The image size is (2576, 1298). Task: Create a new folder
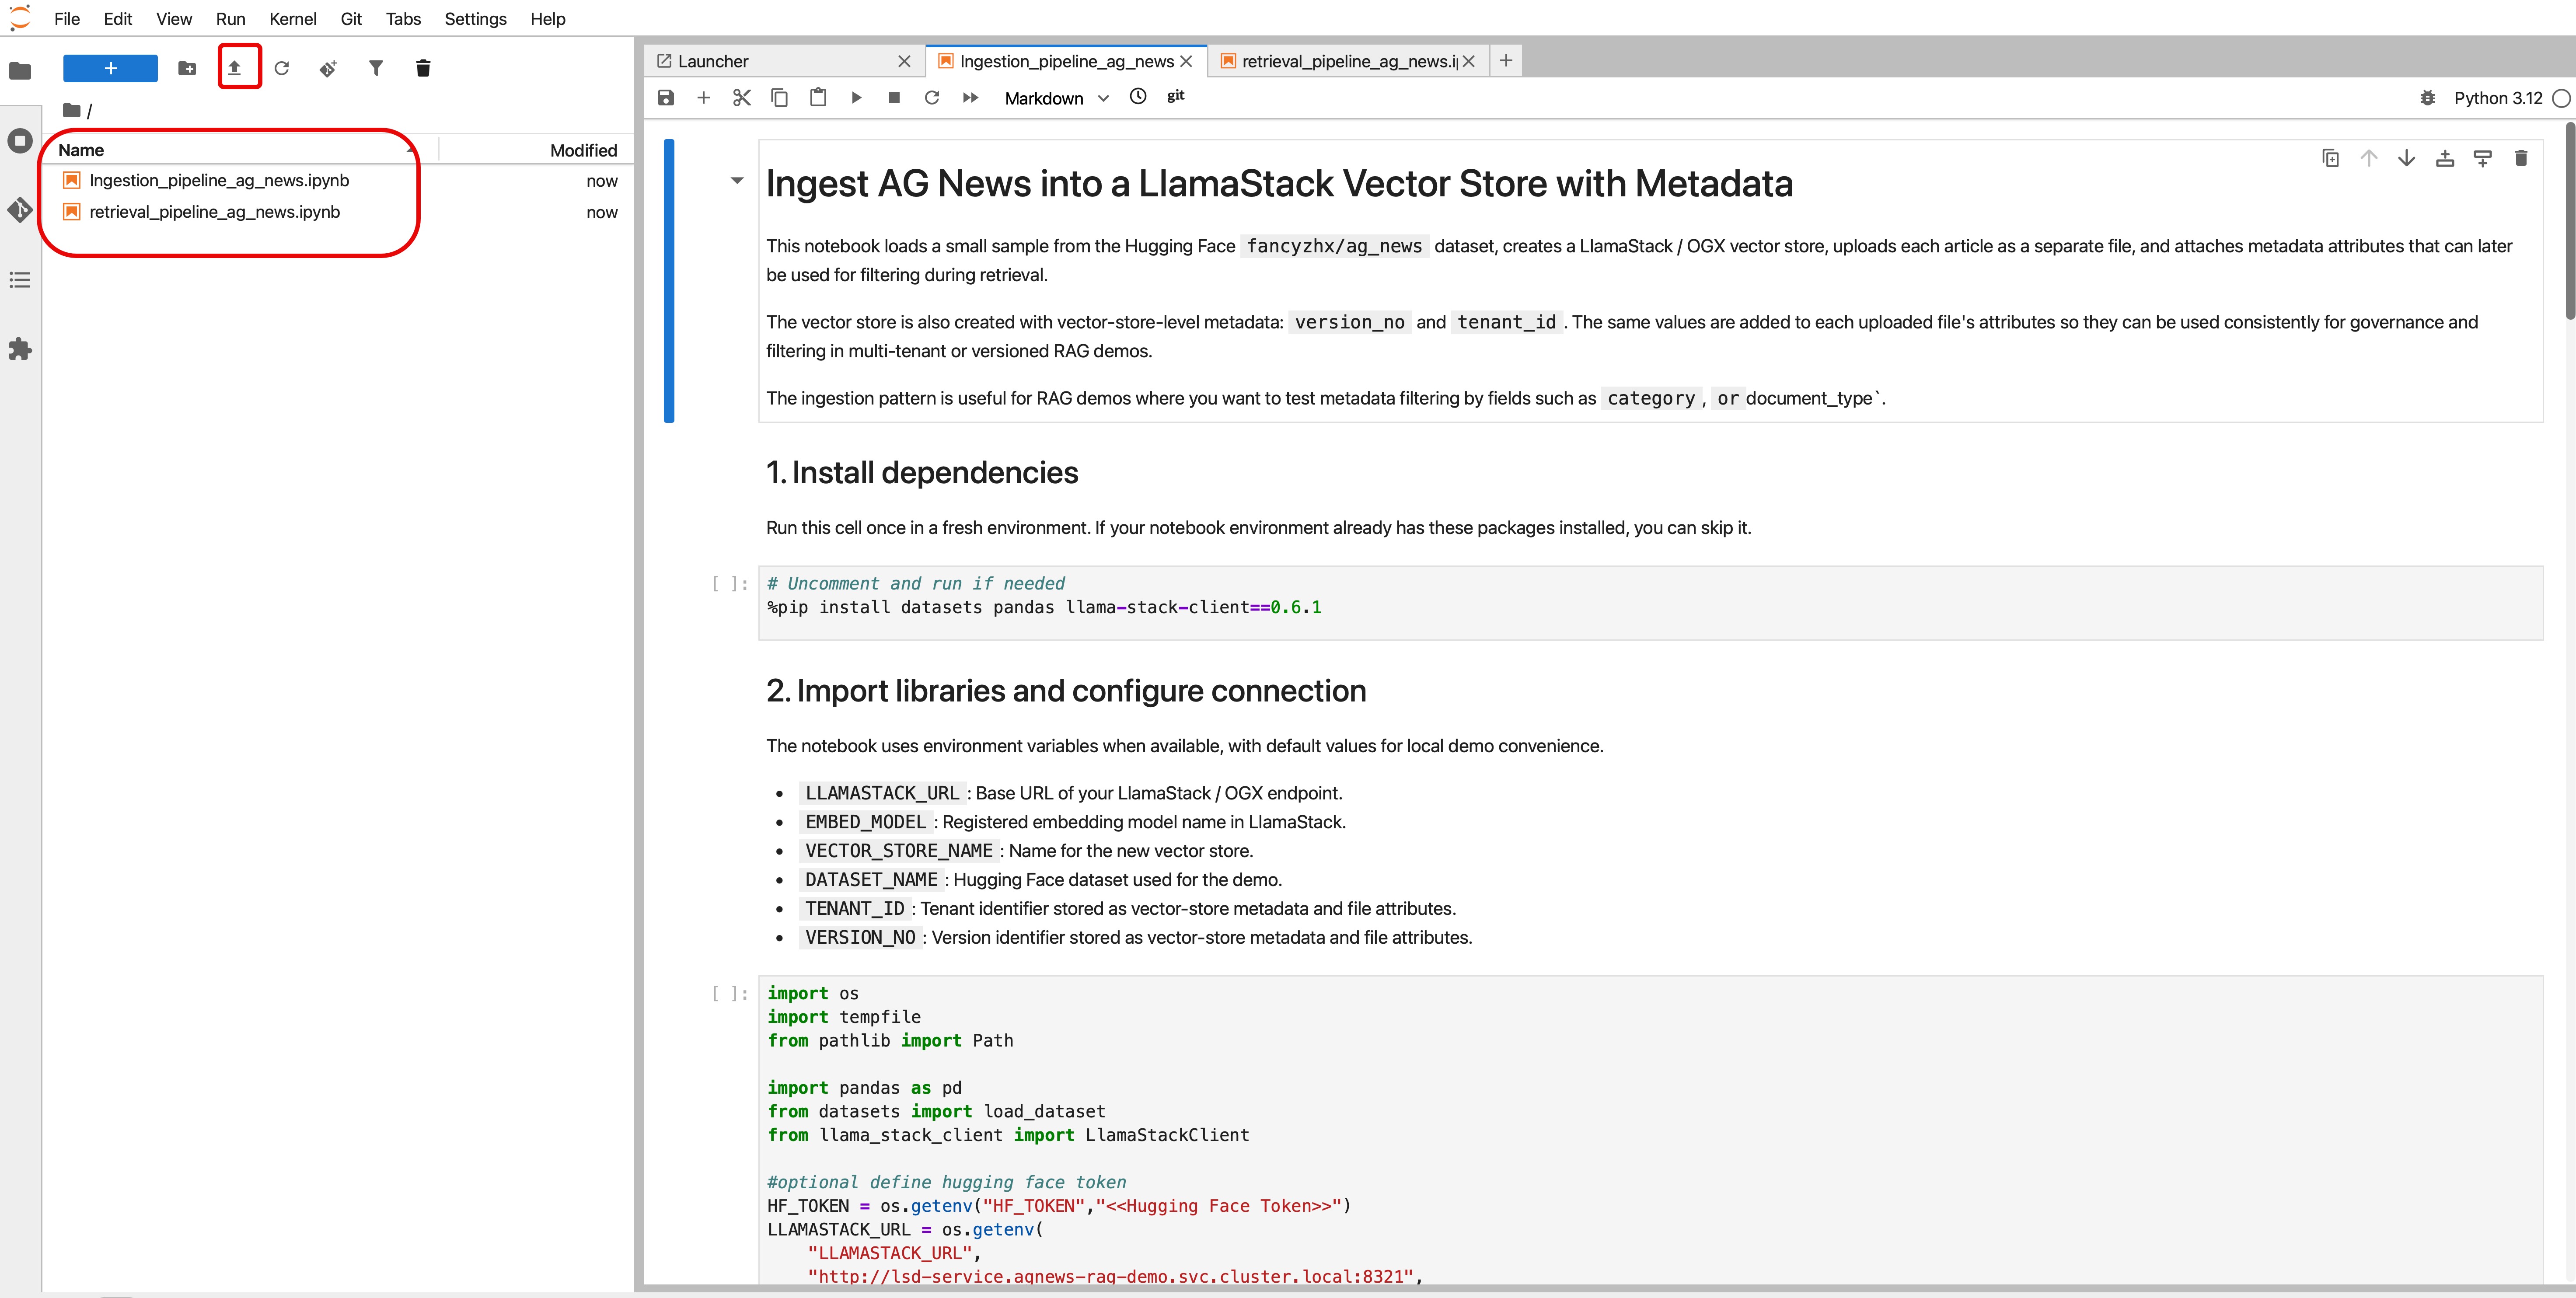[187, 68]
